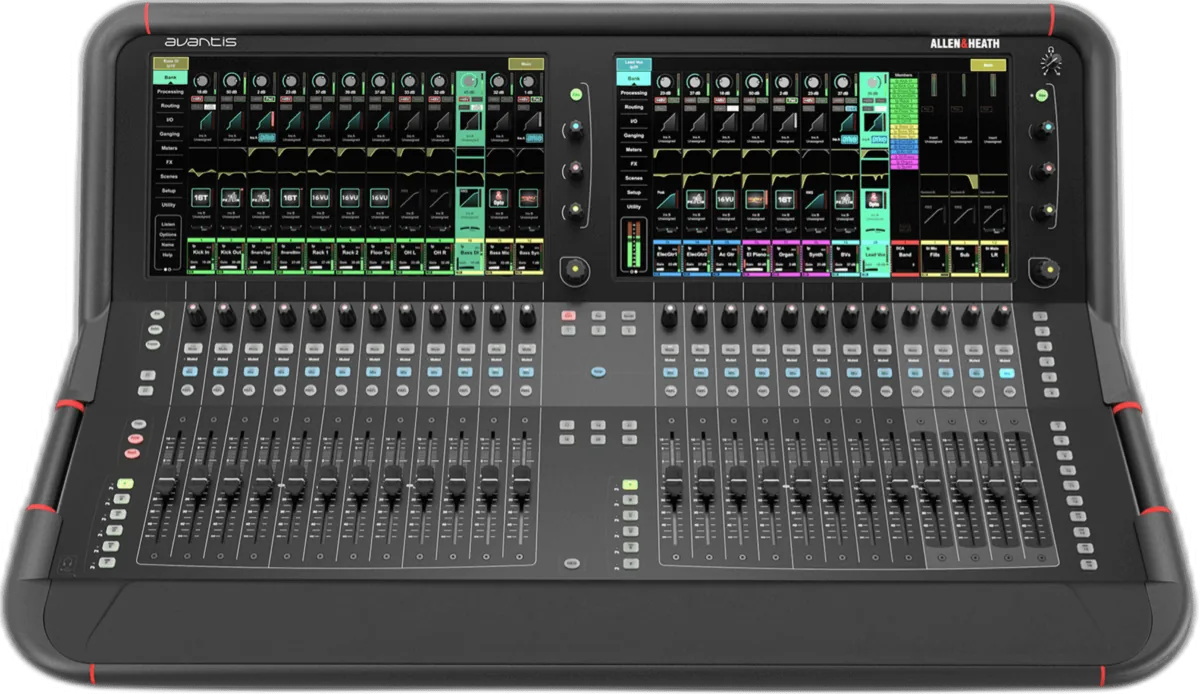Tap the Listen button on left screen

pos(169,226)
